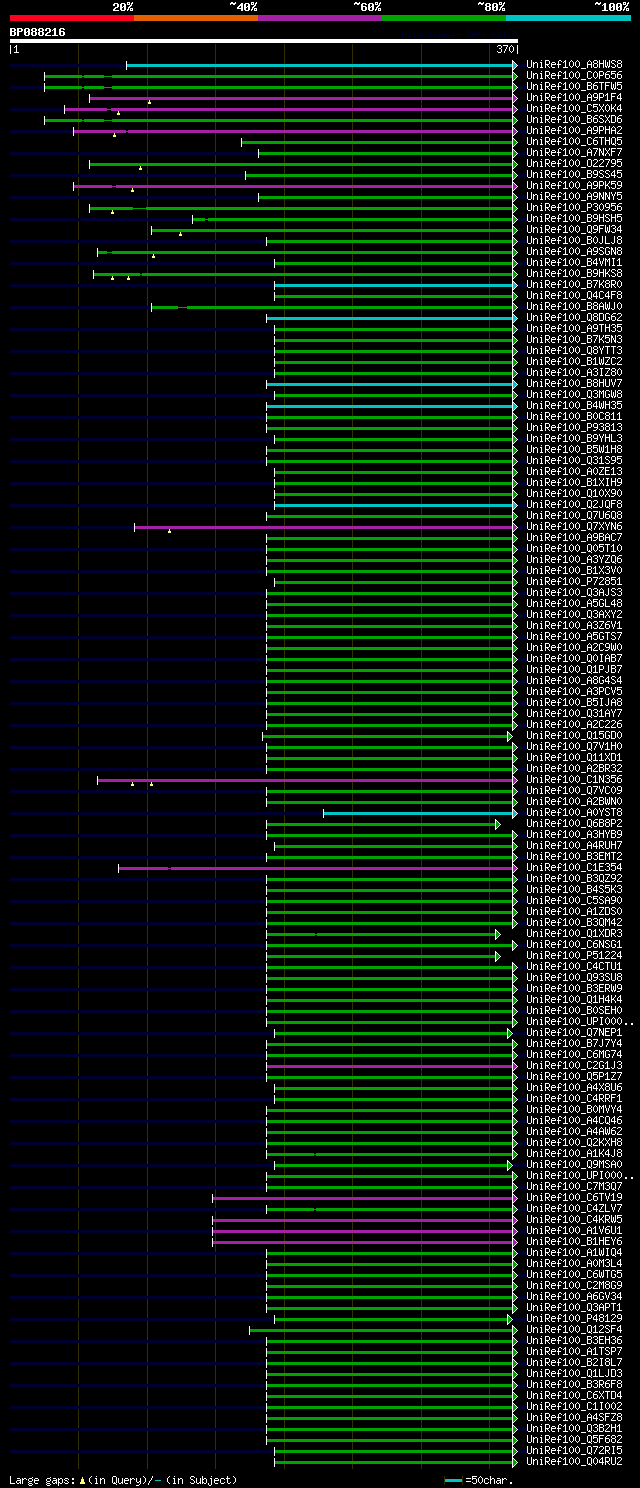
Task: Click the cyan ~100% identity legend segment
Action: coord(568,18)
